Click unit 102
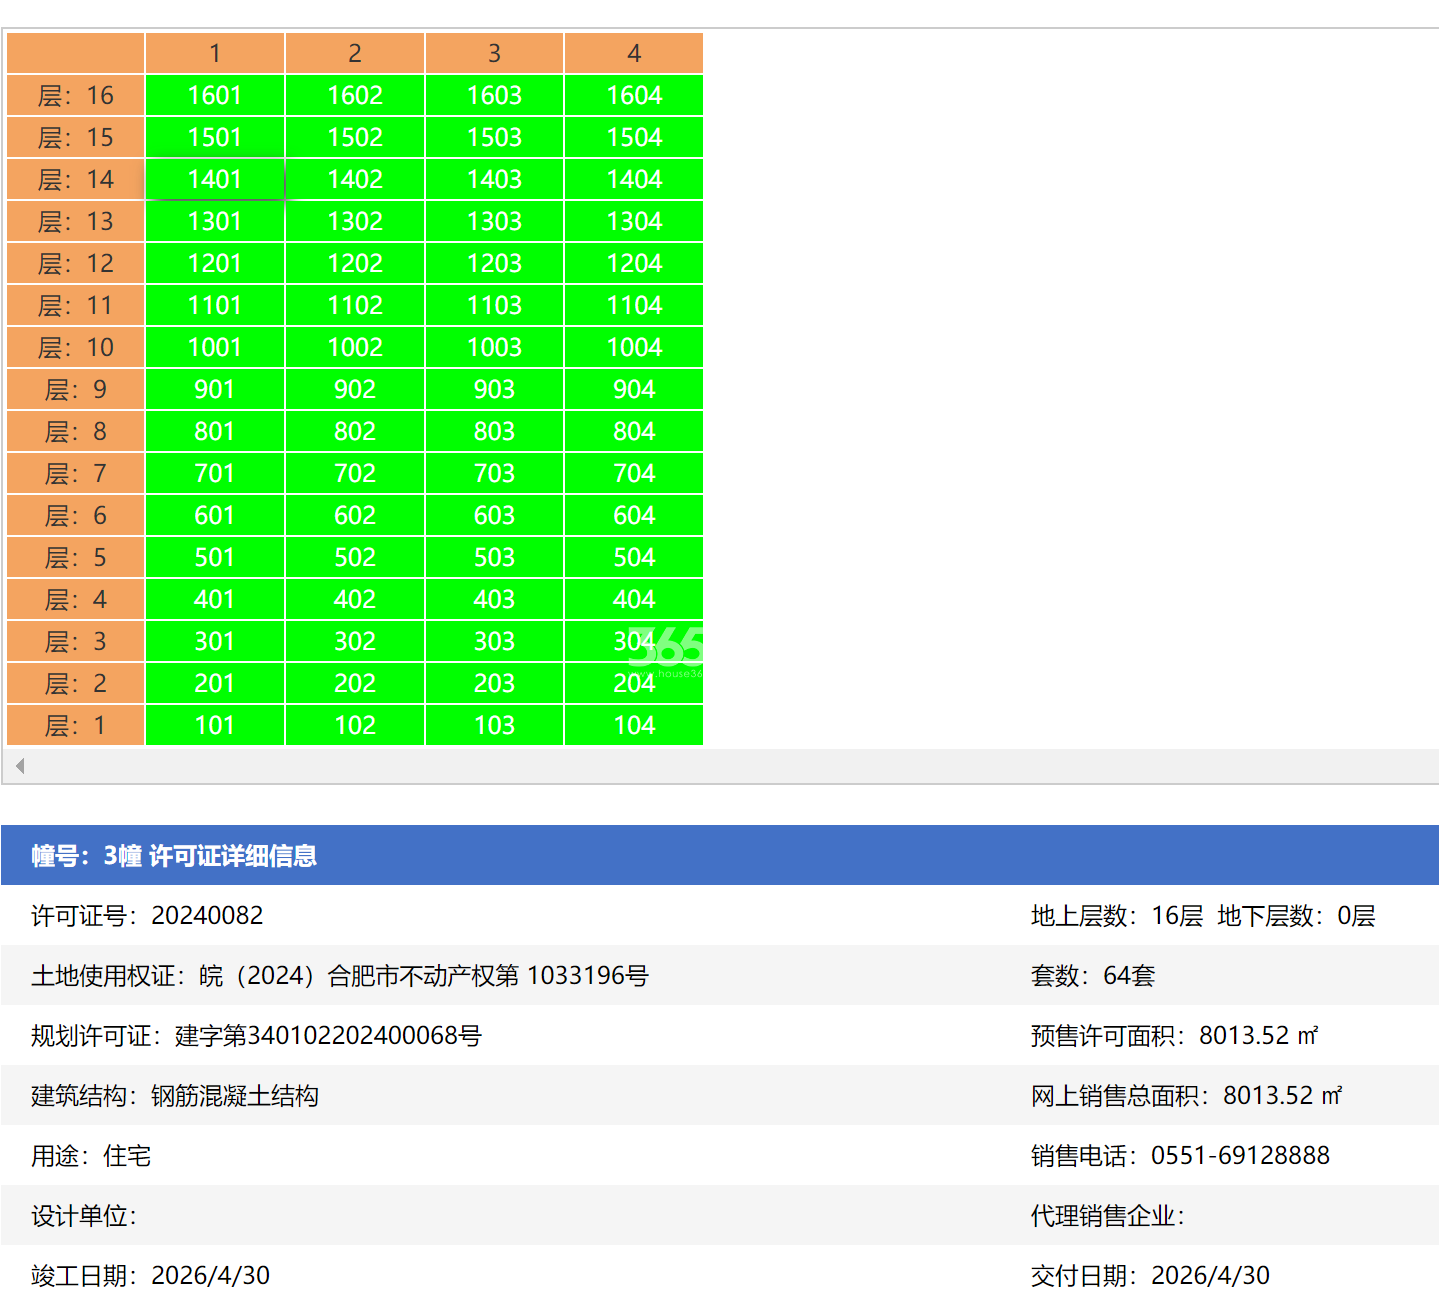Image resolution: width=1439 pixels, height=1305 pixels. coord(355,725)
